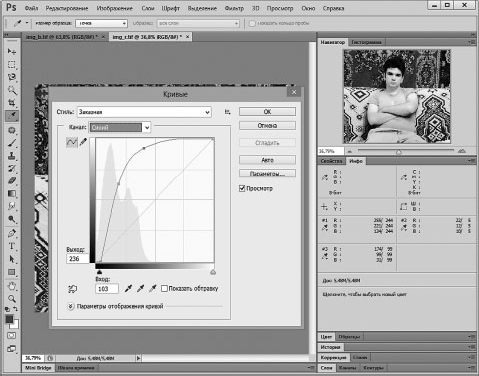Click the on-image adjustment hand icon
This screenshot has width=479, height=376.
(x=72, y=289)
